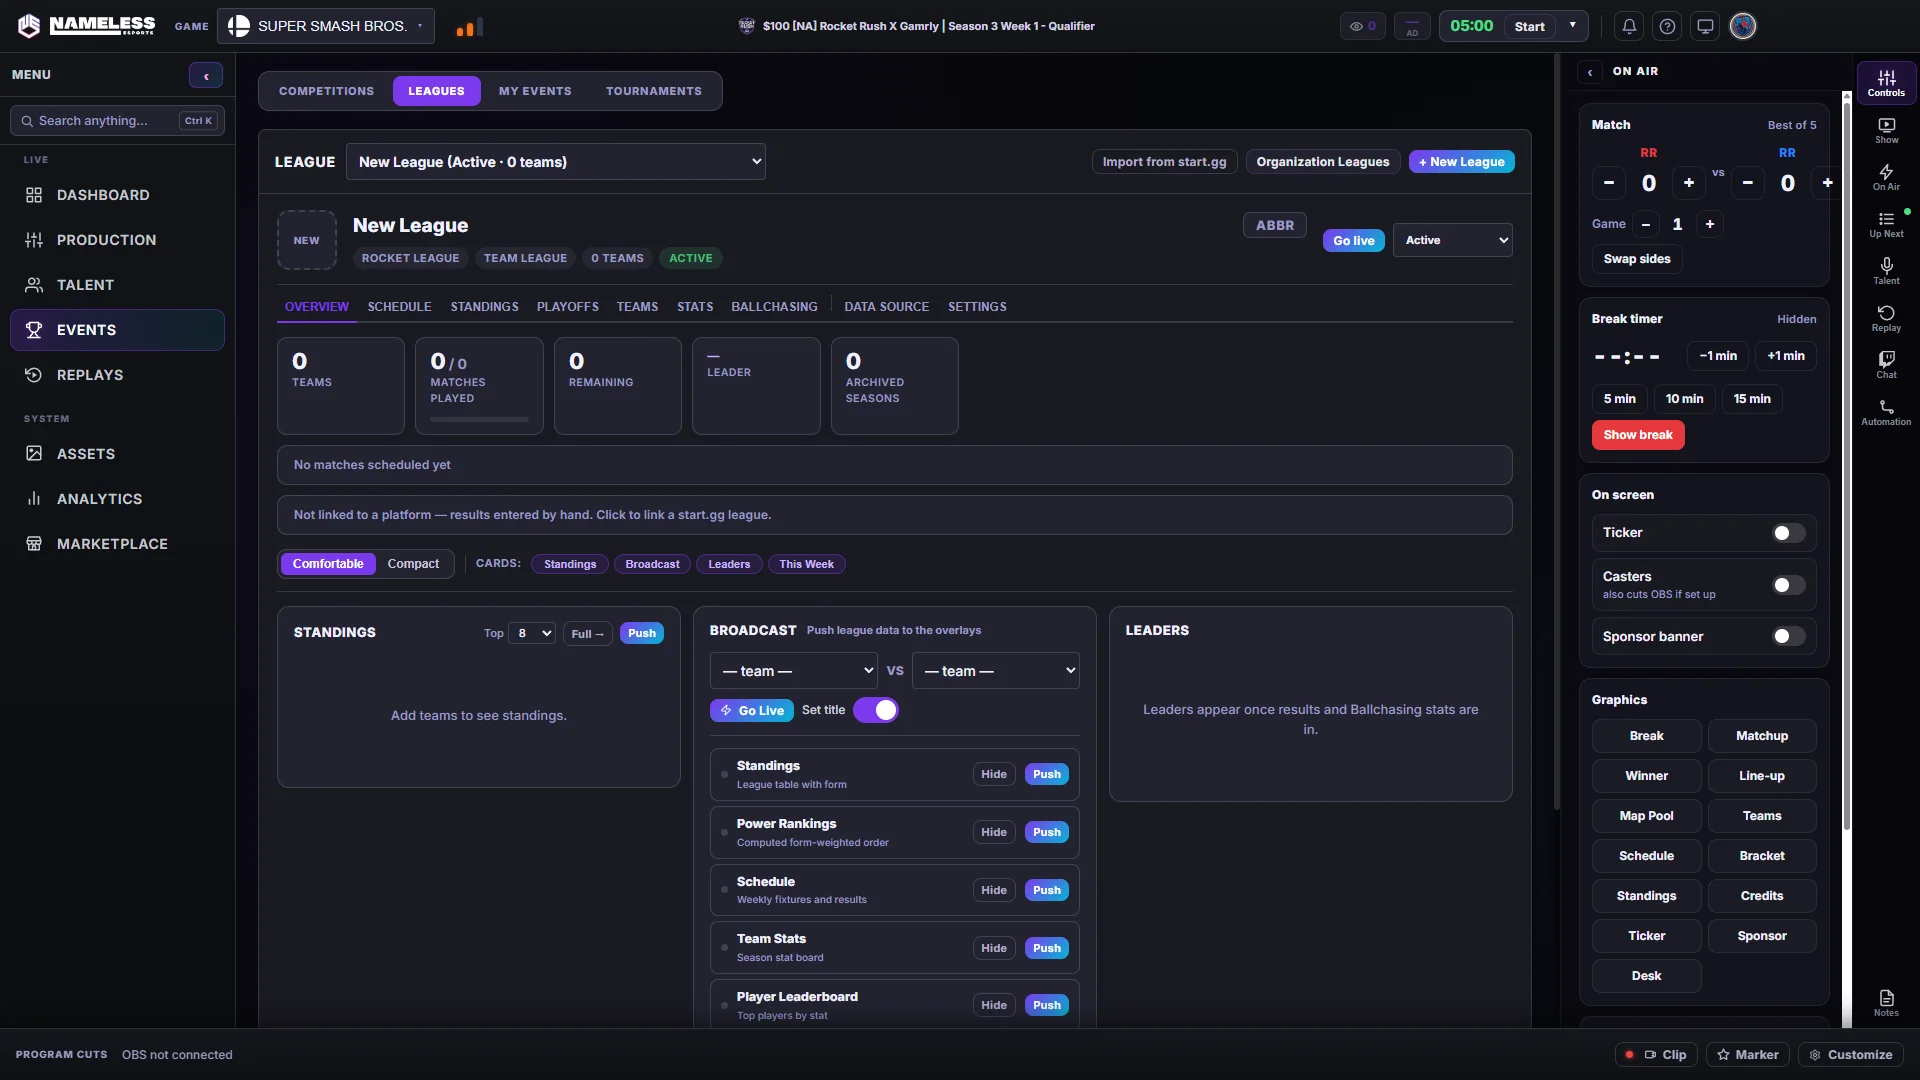The height and width of the screenshot is (1080, 1920).
Task: Click the + New League button
Action: pos(1461,162)
